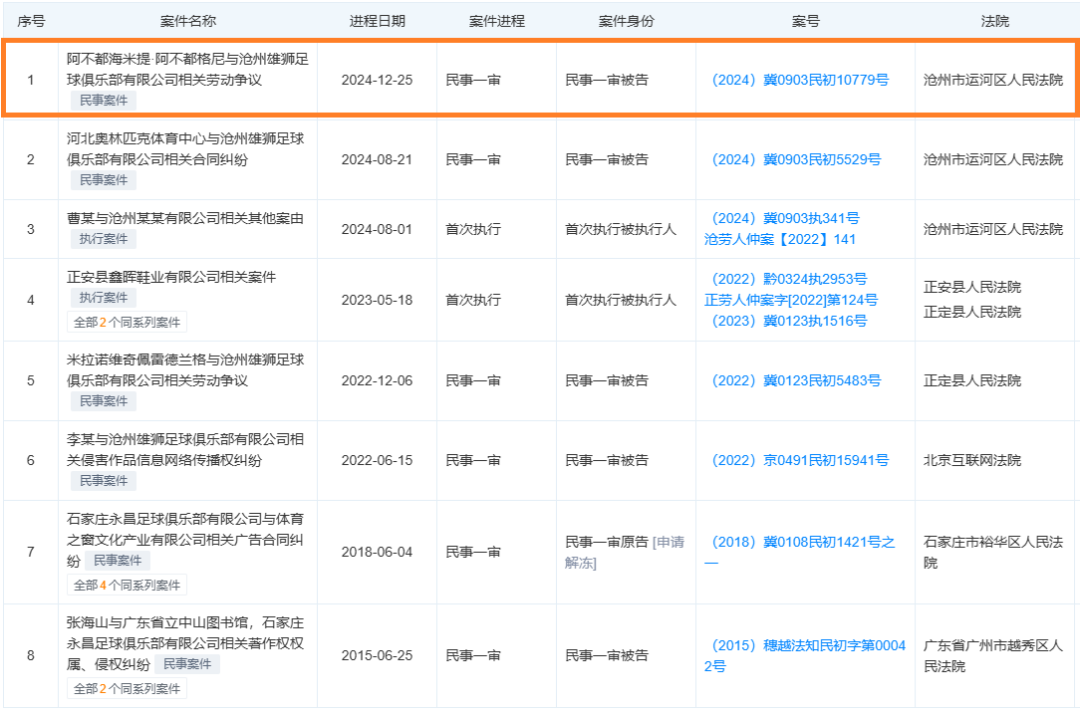The width and height of the screenshot is (1080, 715).
Task: Click the 法院 column header
Action: (995, 21)
